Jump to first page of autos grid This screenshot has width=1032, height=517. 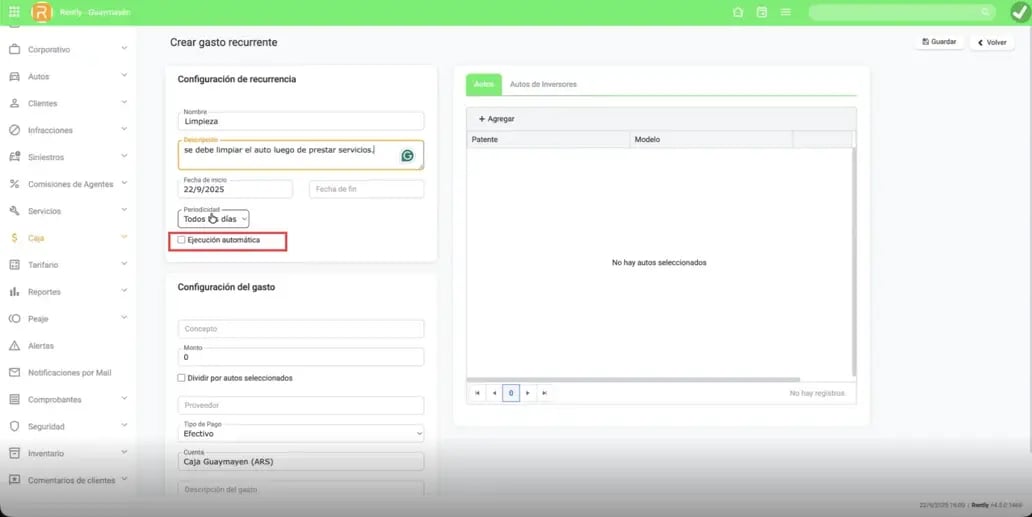478,394
